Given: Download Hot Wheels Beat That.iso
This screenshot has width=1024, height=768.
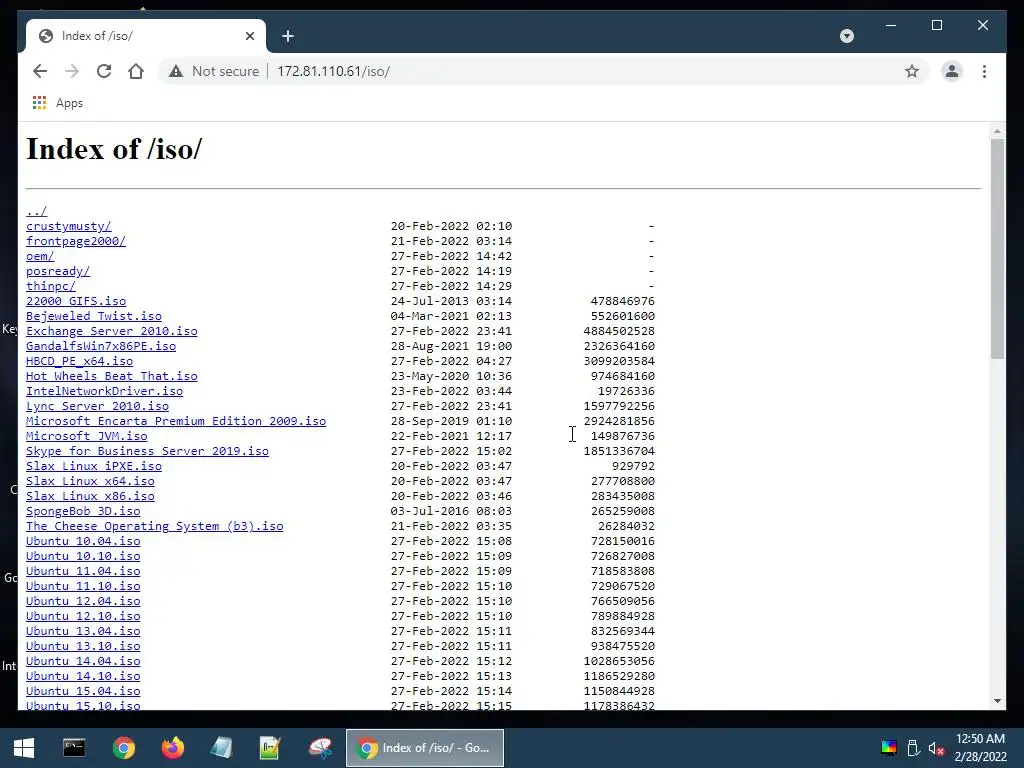Looking at the screenshot, I should pos(112,376).
